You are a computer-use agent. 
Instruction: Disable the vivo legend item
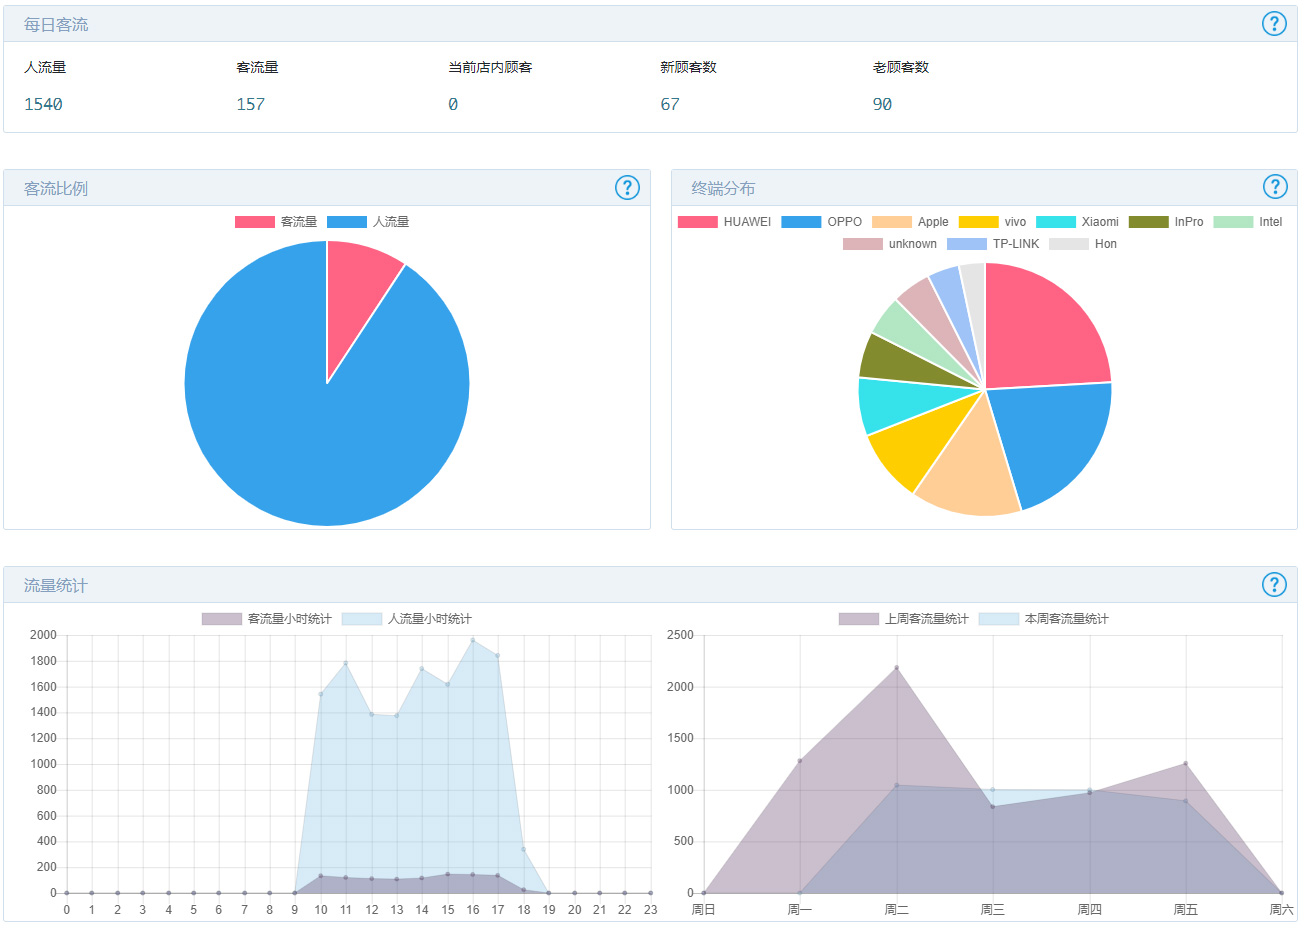tap(993, 222)
